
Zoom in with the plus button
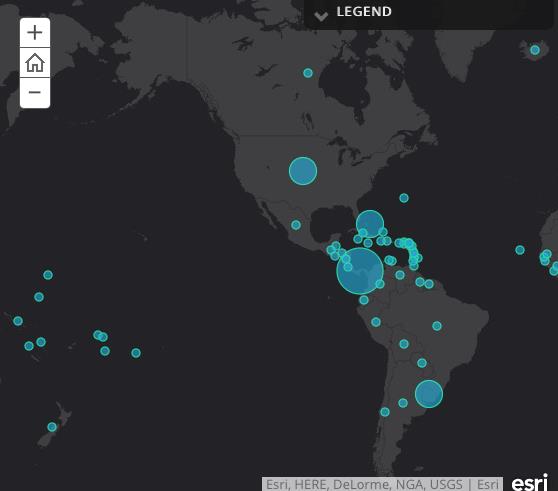click(35, 33)
